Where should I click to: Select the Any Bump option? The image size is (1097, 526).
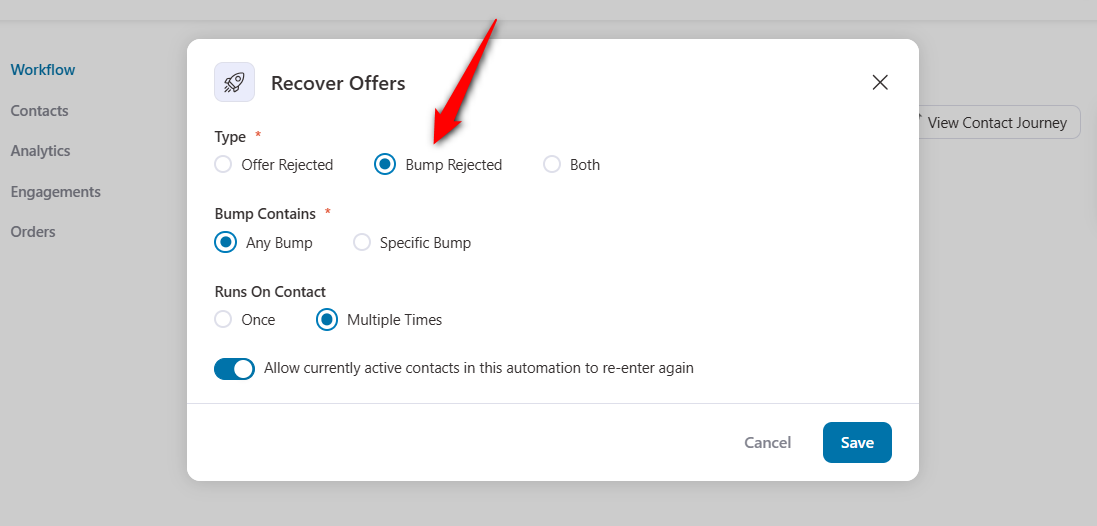coord(225,243)
